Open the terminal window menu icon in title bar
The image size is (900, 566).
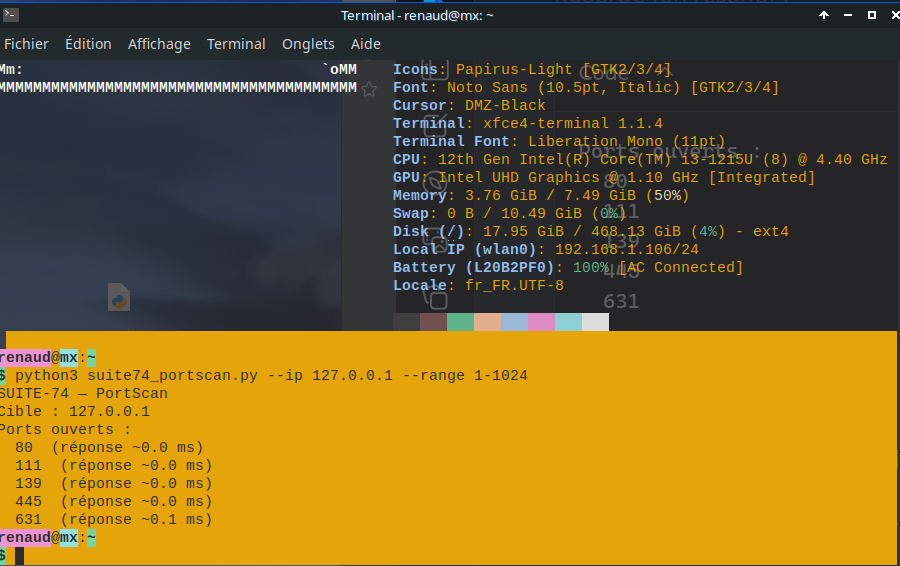[10, 15]
